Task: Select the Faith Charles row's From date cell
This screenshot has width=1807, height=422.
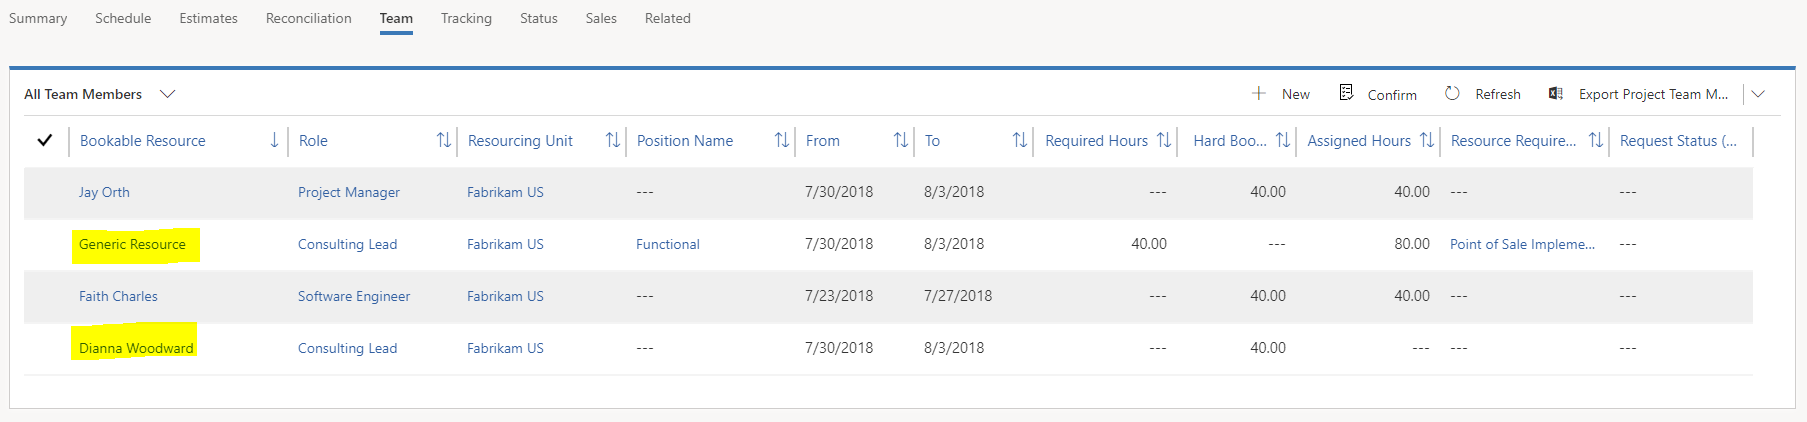Action: point(838,296)
